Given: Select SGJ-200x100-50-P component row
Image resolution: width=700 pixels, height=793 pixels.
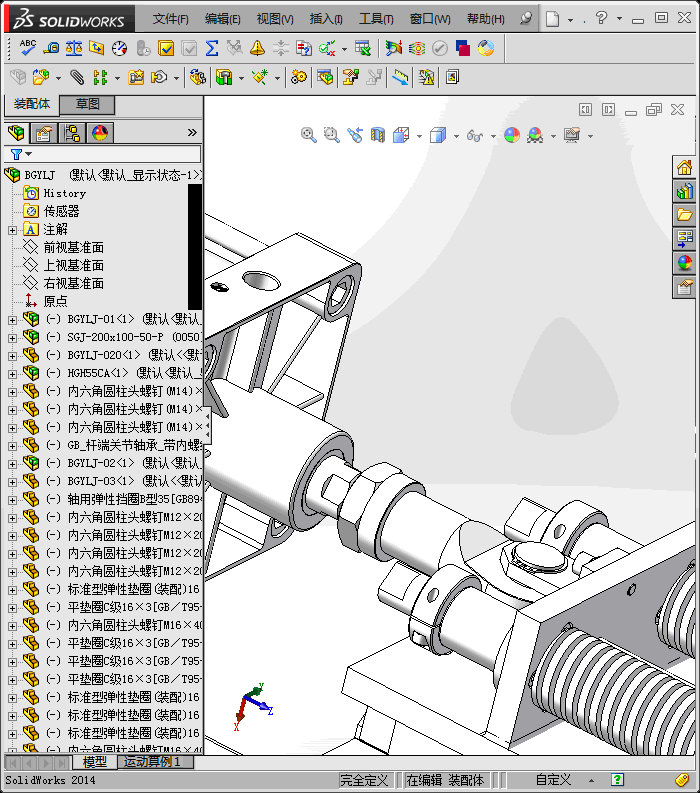Looking at the screenshot, I should click(113, 337).
